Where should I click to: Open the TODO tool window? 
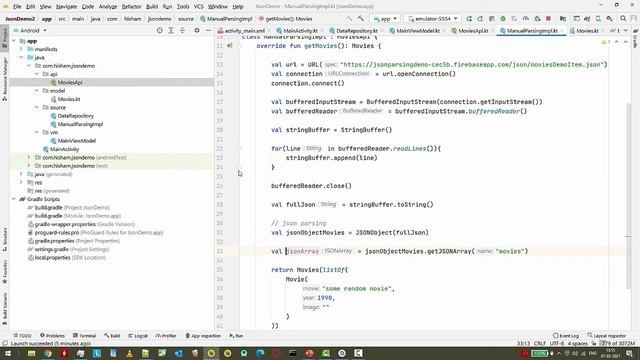point(22,336)
